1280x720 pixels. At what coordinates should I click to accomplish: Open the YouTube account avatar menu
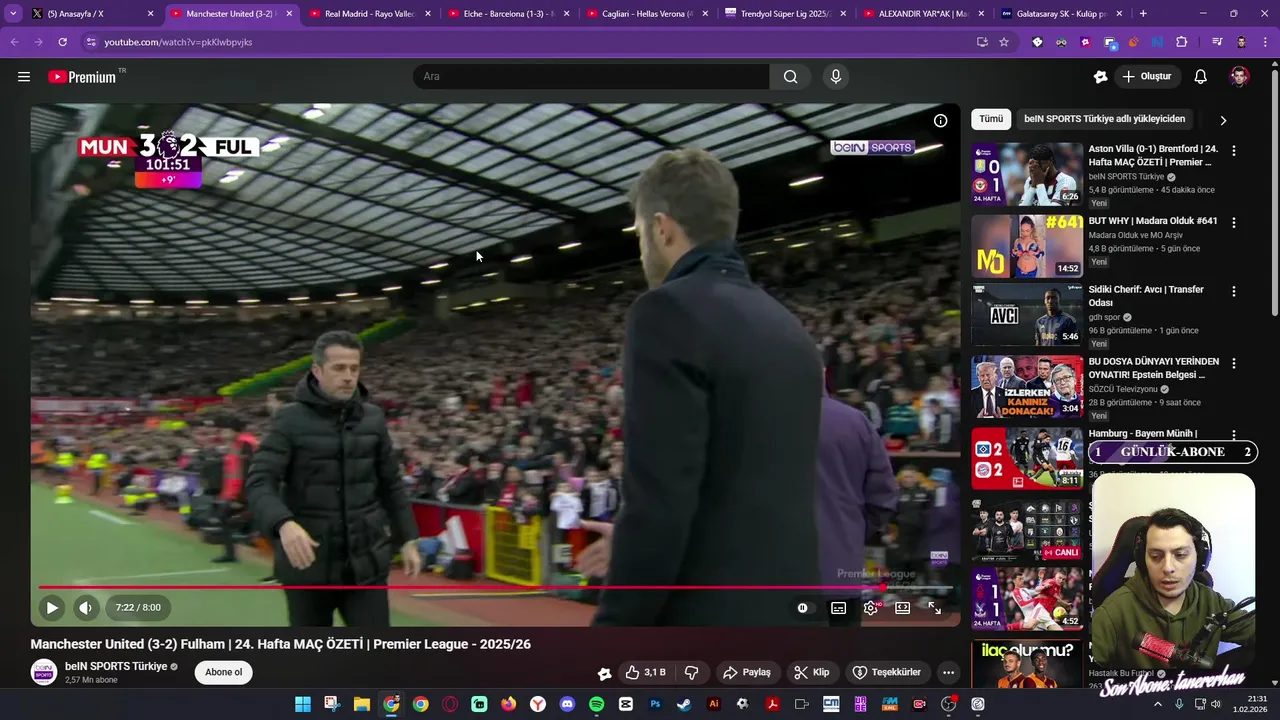[x=1239, y=77]
